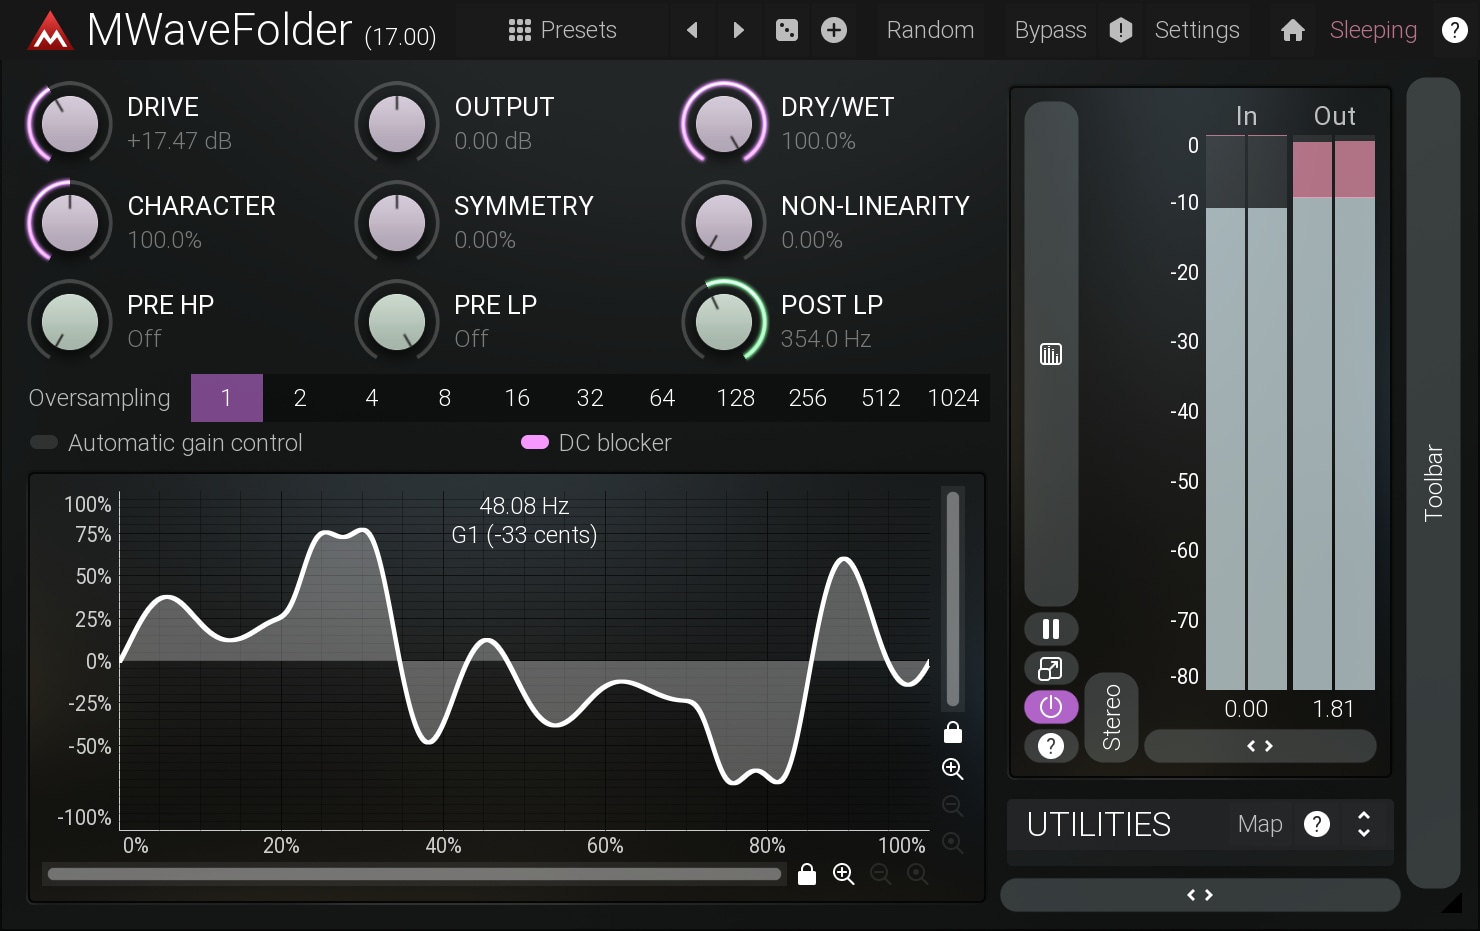Expand the Utilities section arrows

1363,824
